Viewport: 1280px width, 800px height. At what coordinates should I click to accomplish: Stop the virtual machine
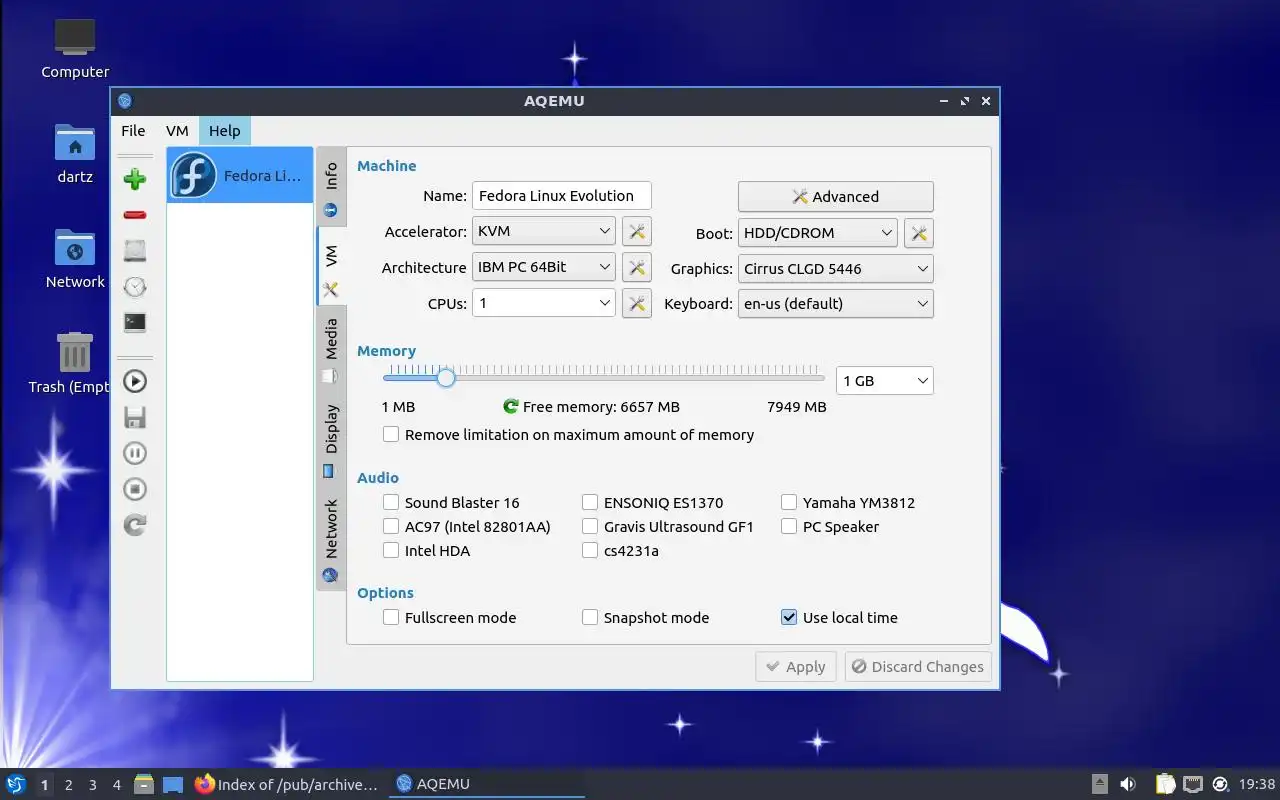click(x=135, y=489)
